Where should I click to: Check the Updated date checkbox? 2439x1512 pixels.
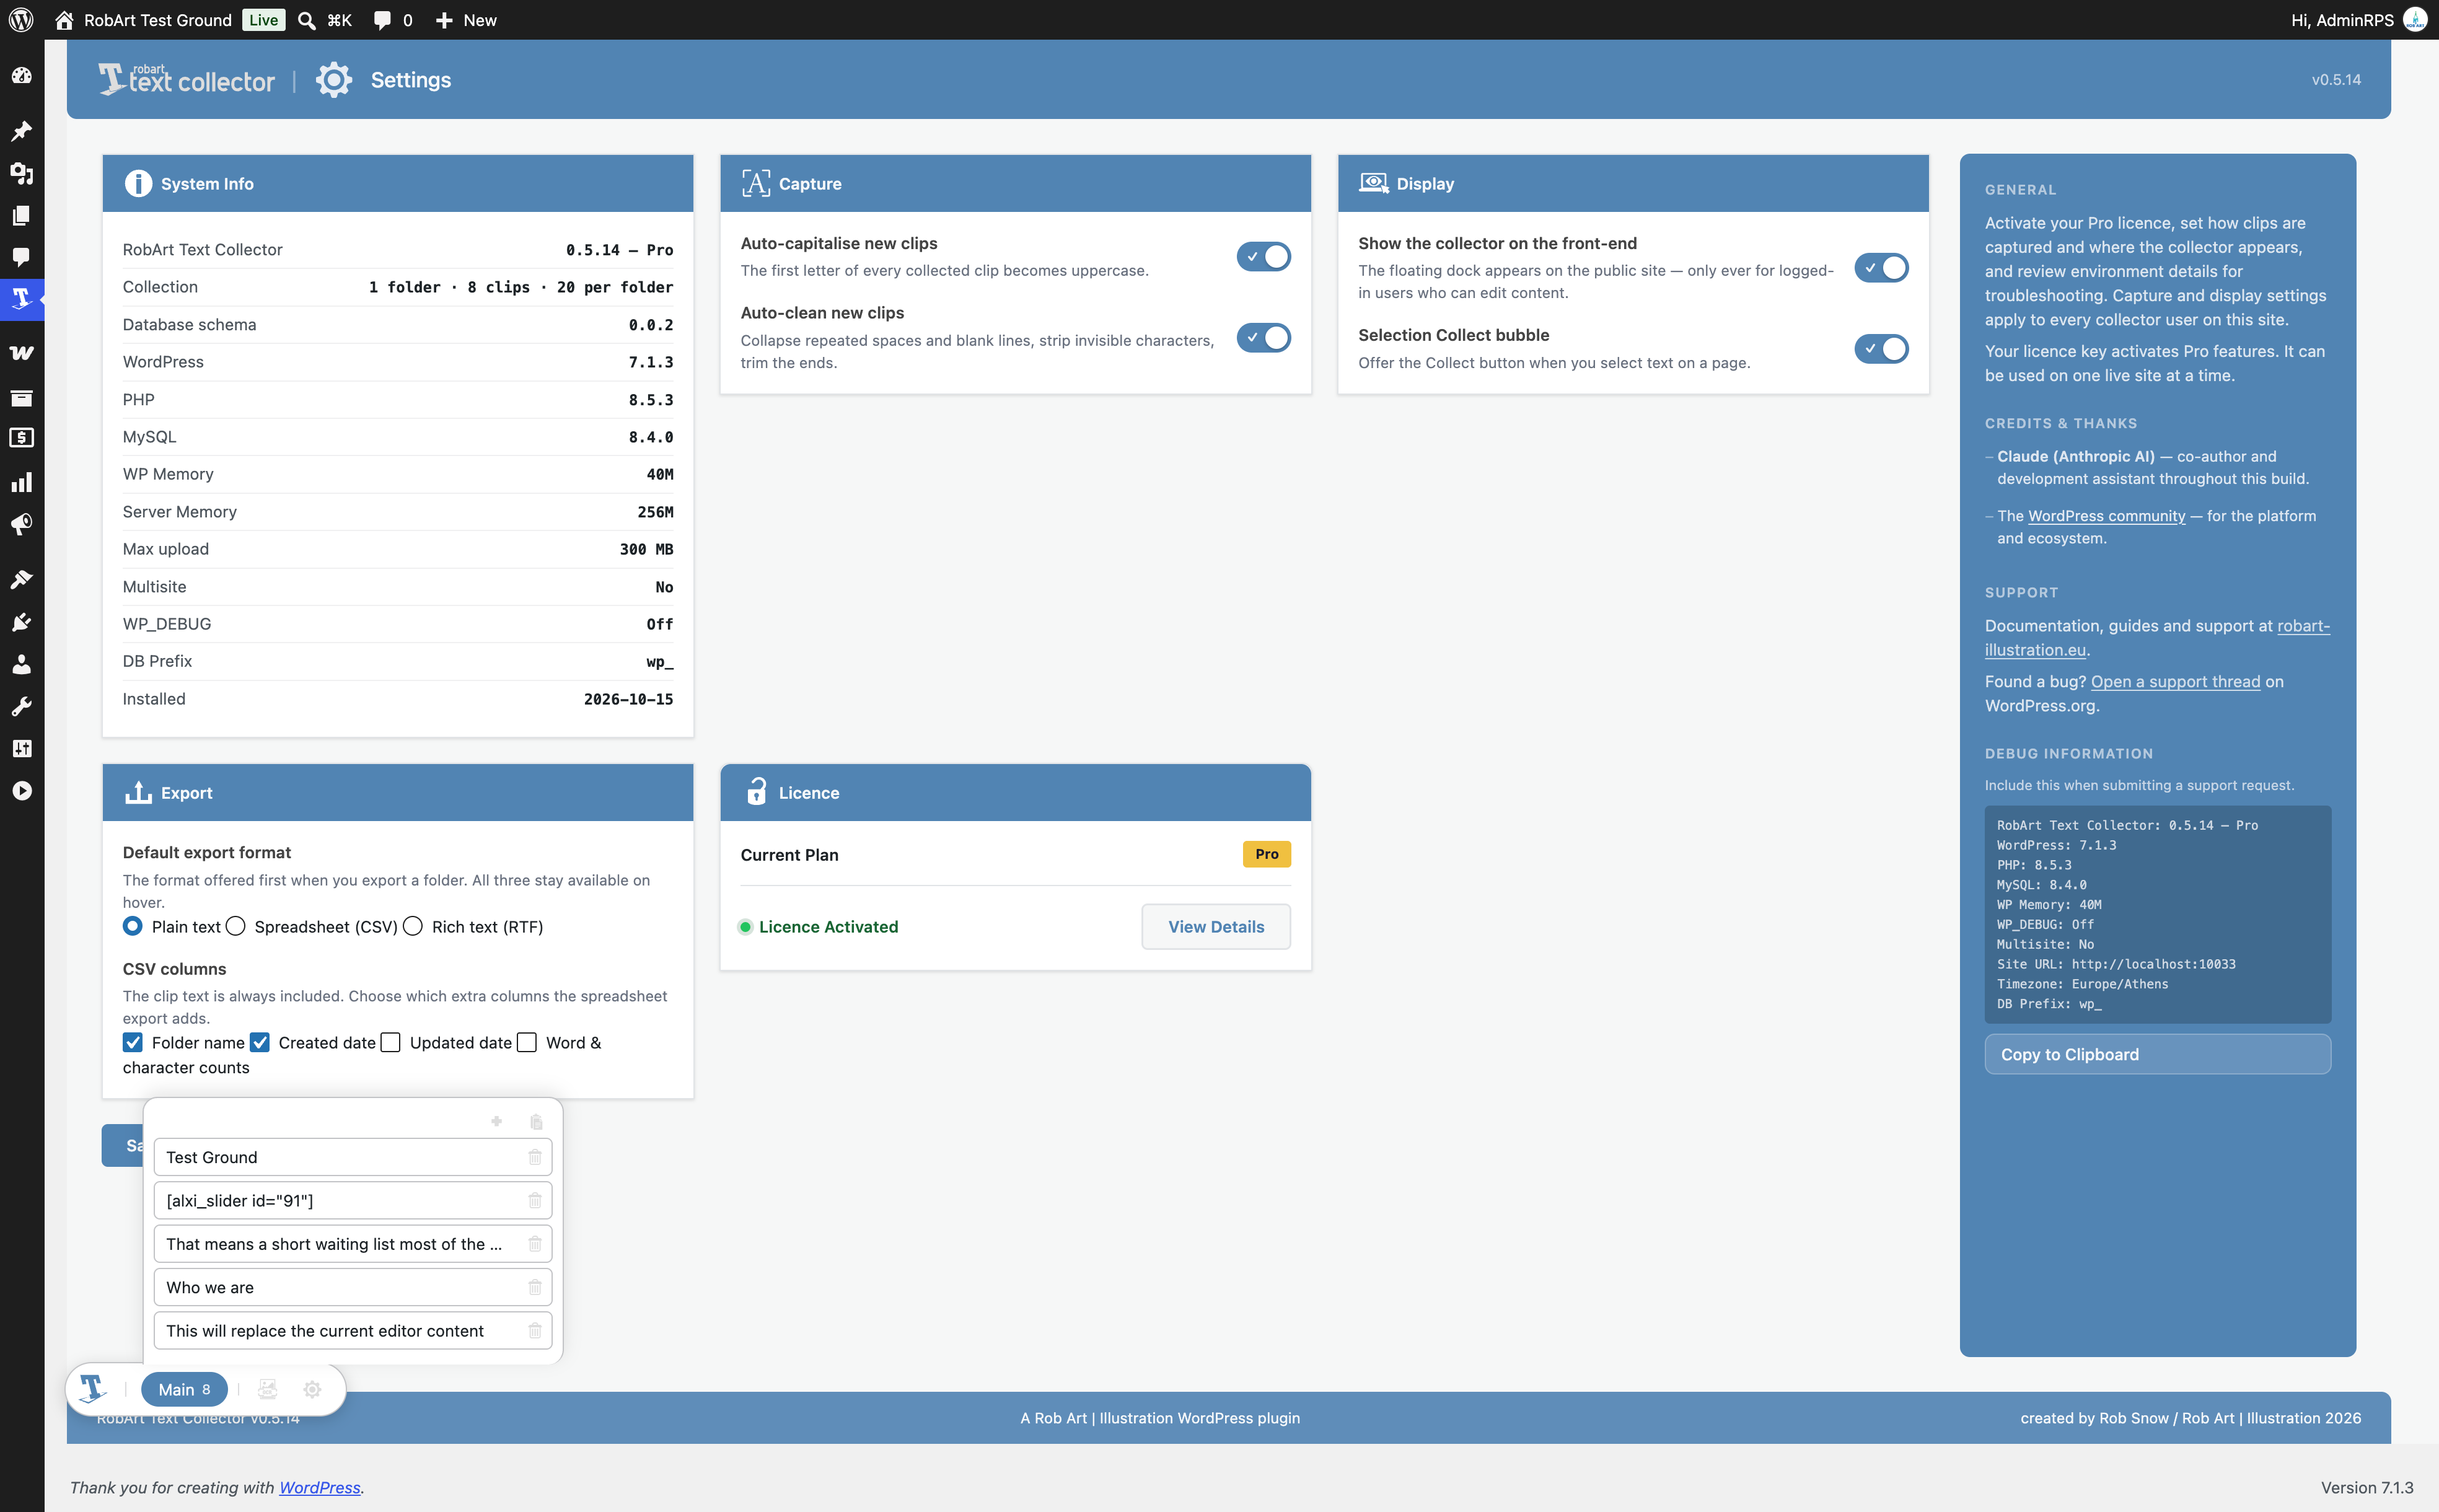(x=391, y=1042)
